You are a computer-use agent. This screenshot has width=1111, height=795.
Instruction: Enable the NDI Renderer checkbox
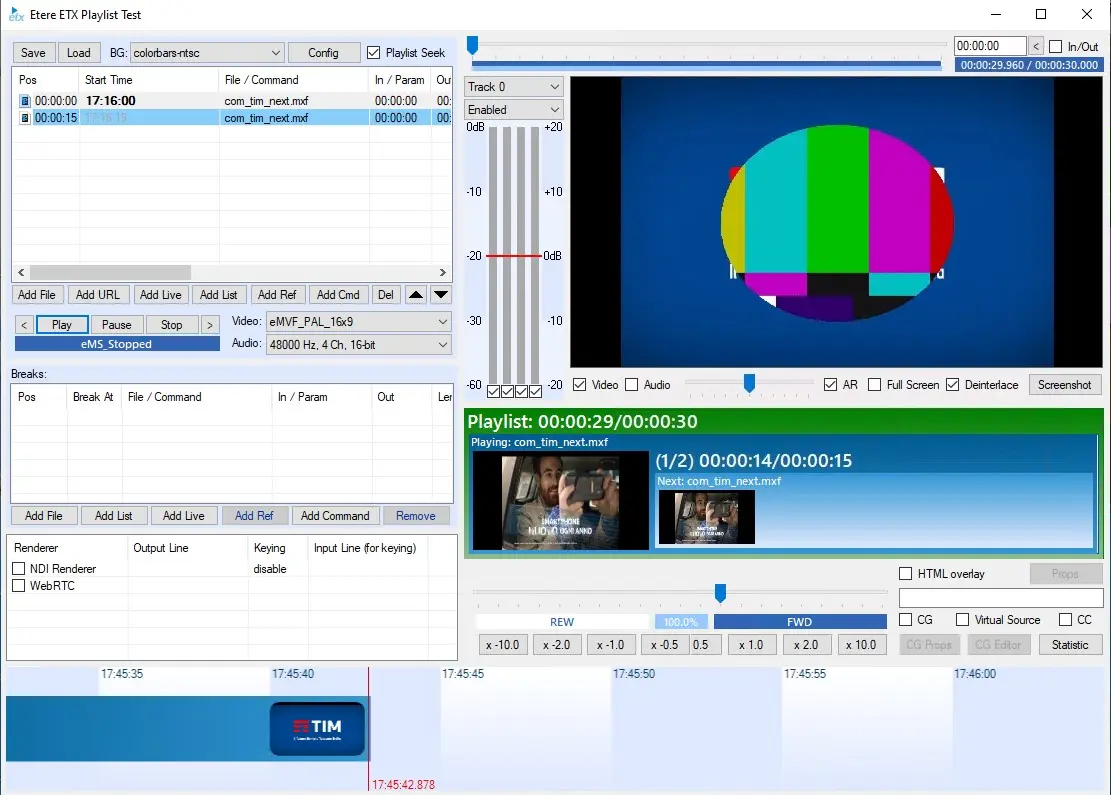tap(18, 569)
